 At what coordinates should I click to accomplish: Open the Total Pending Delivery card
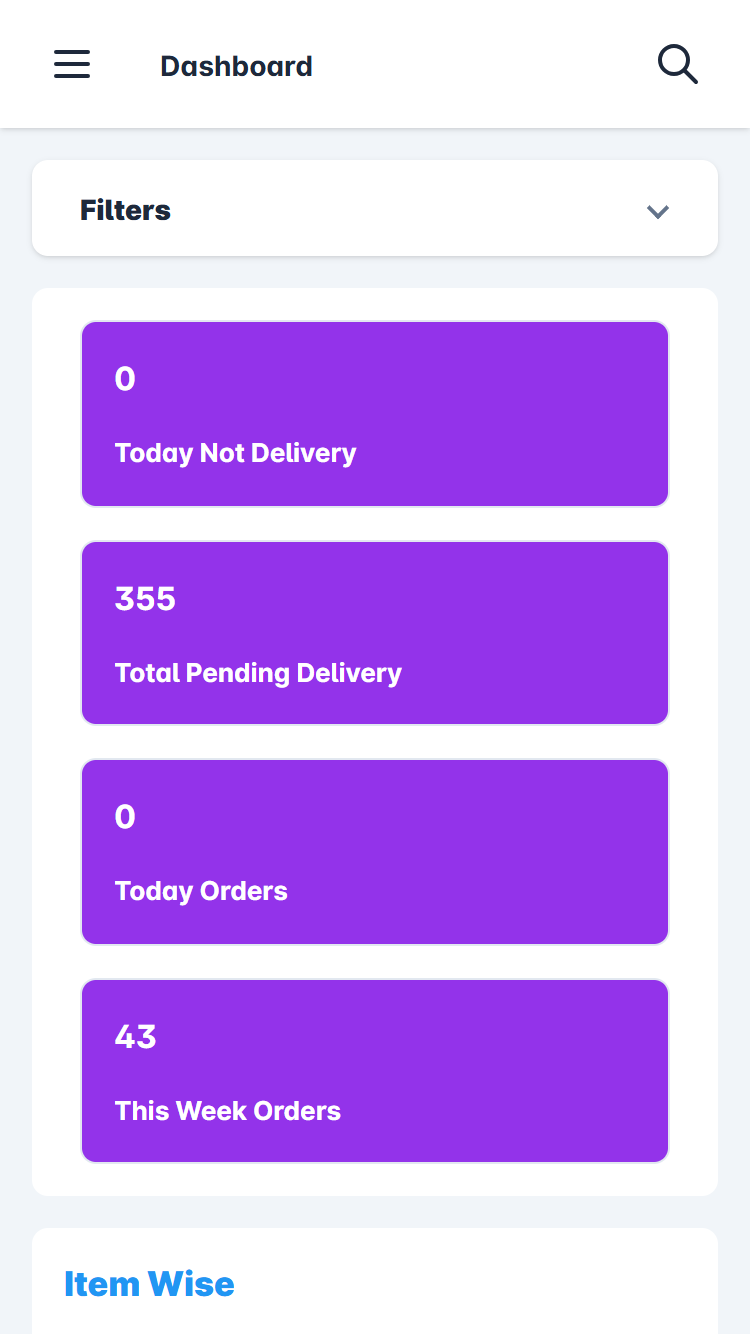[x=375, y=633]
